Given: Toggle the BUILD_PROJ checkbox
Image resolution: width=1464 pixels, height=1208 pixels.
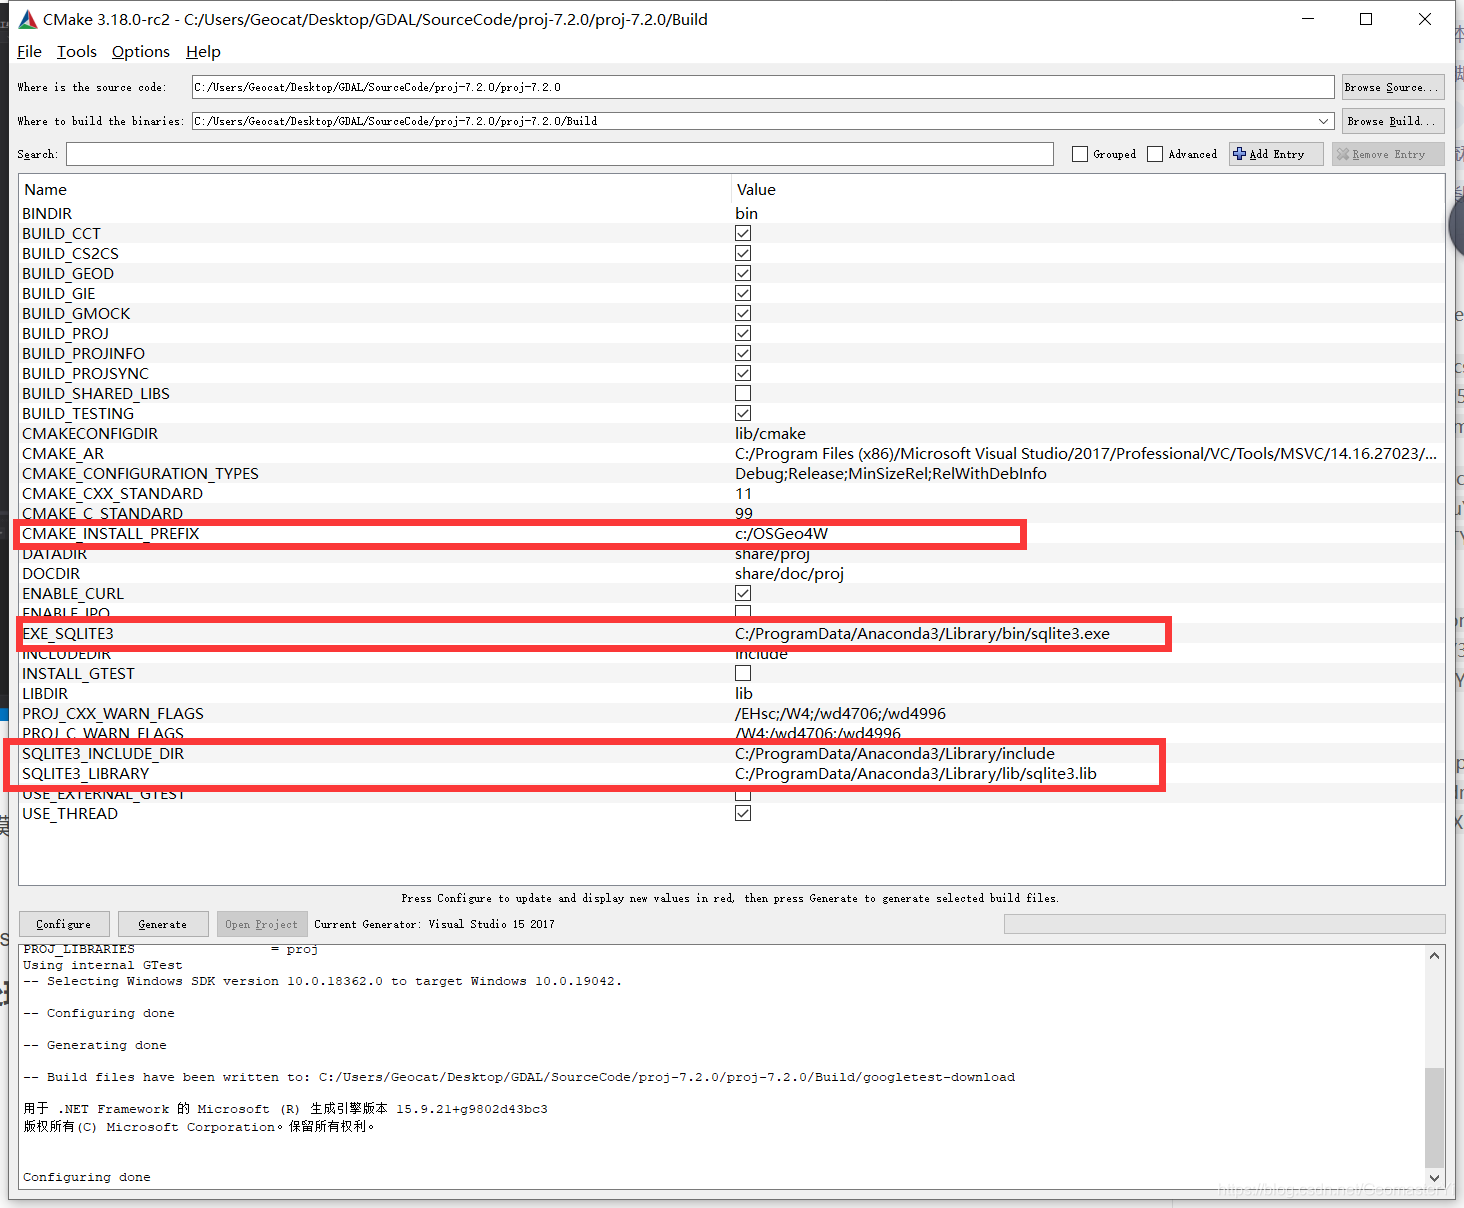Looking at the screenshot, I should click(x=743, y=333).
